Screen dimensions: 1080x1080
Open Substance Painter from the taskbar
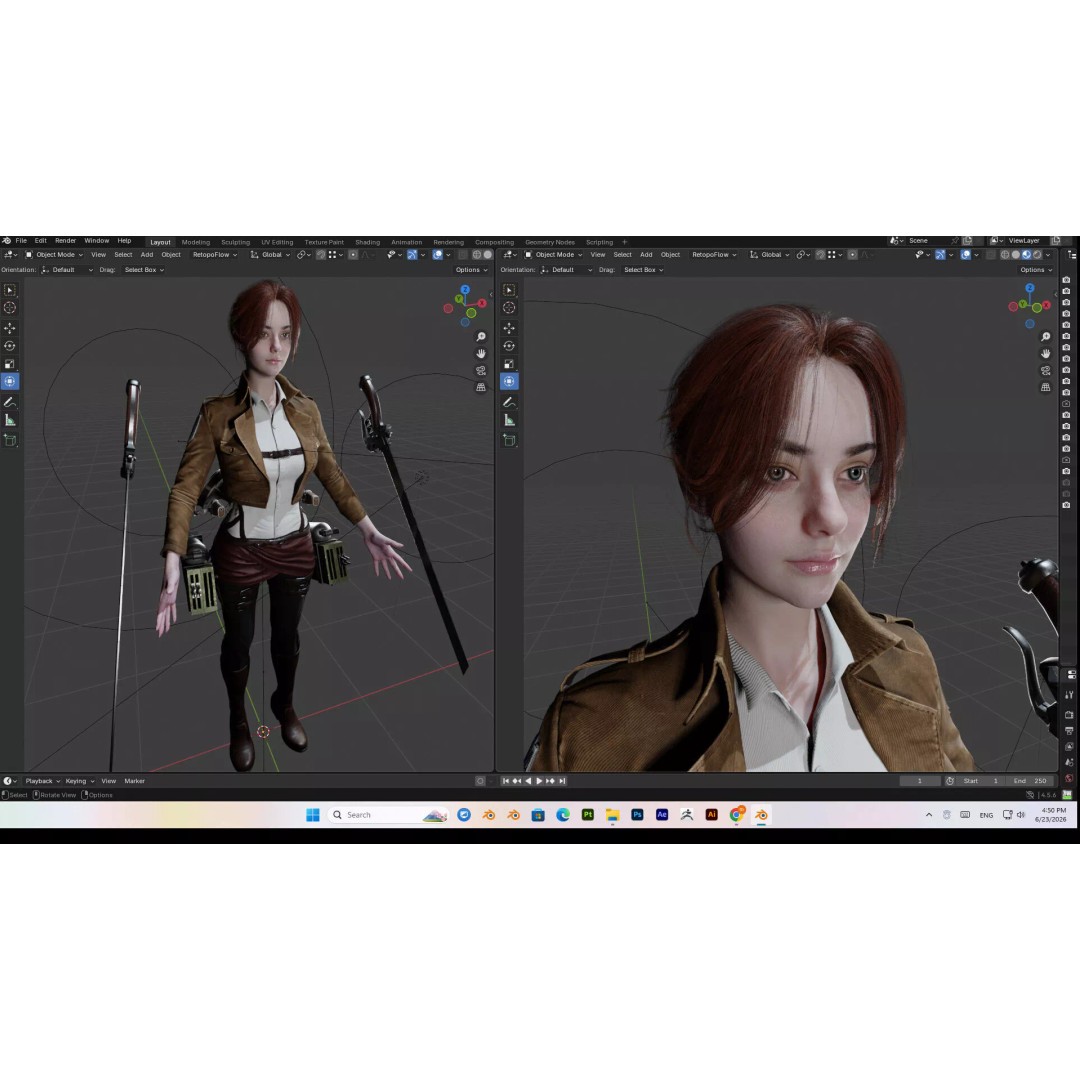point(588,815)
